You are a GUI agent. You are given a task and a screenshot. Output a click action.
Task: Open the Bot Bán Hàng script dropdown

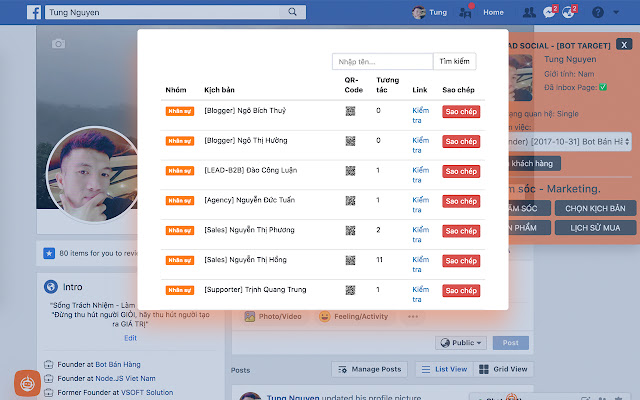(x=570, y=142)
